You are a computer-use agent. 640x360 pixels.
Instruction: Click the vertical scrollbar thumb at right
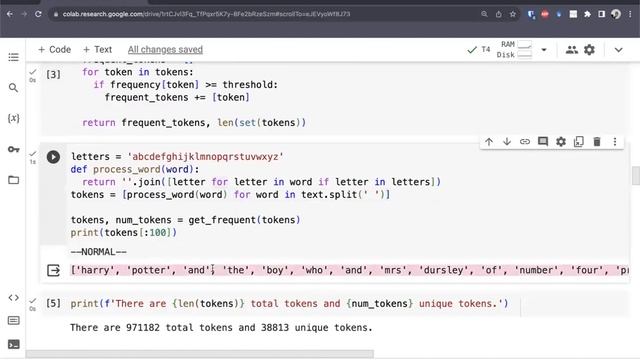click(636, 176)
